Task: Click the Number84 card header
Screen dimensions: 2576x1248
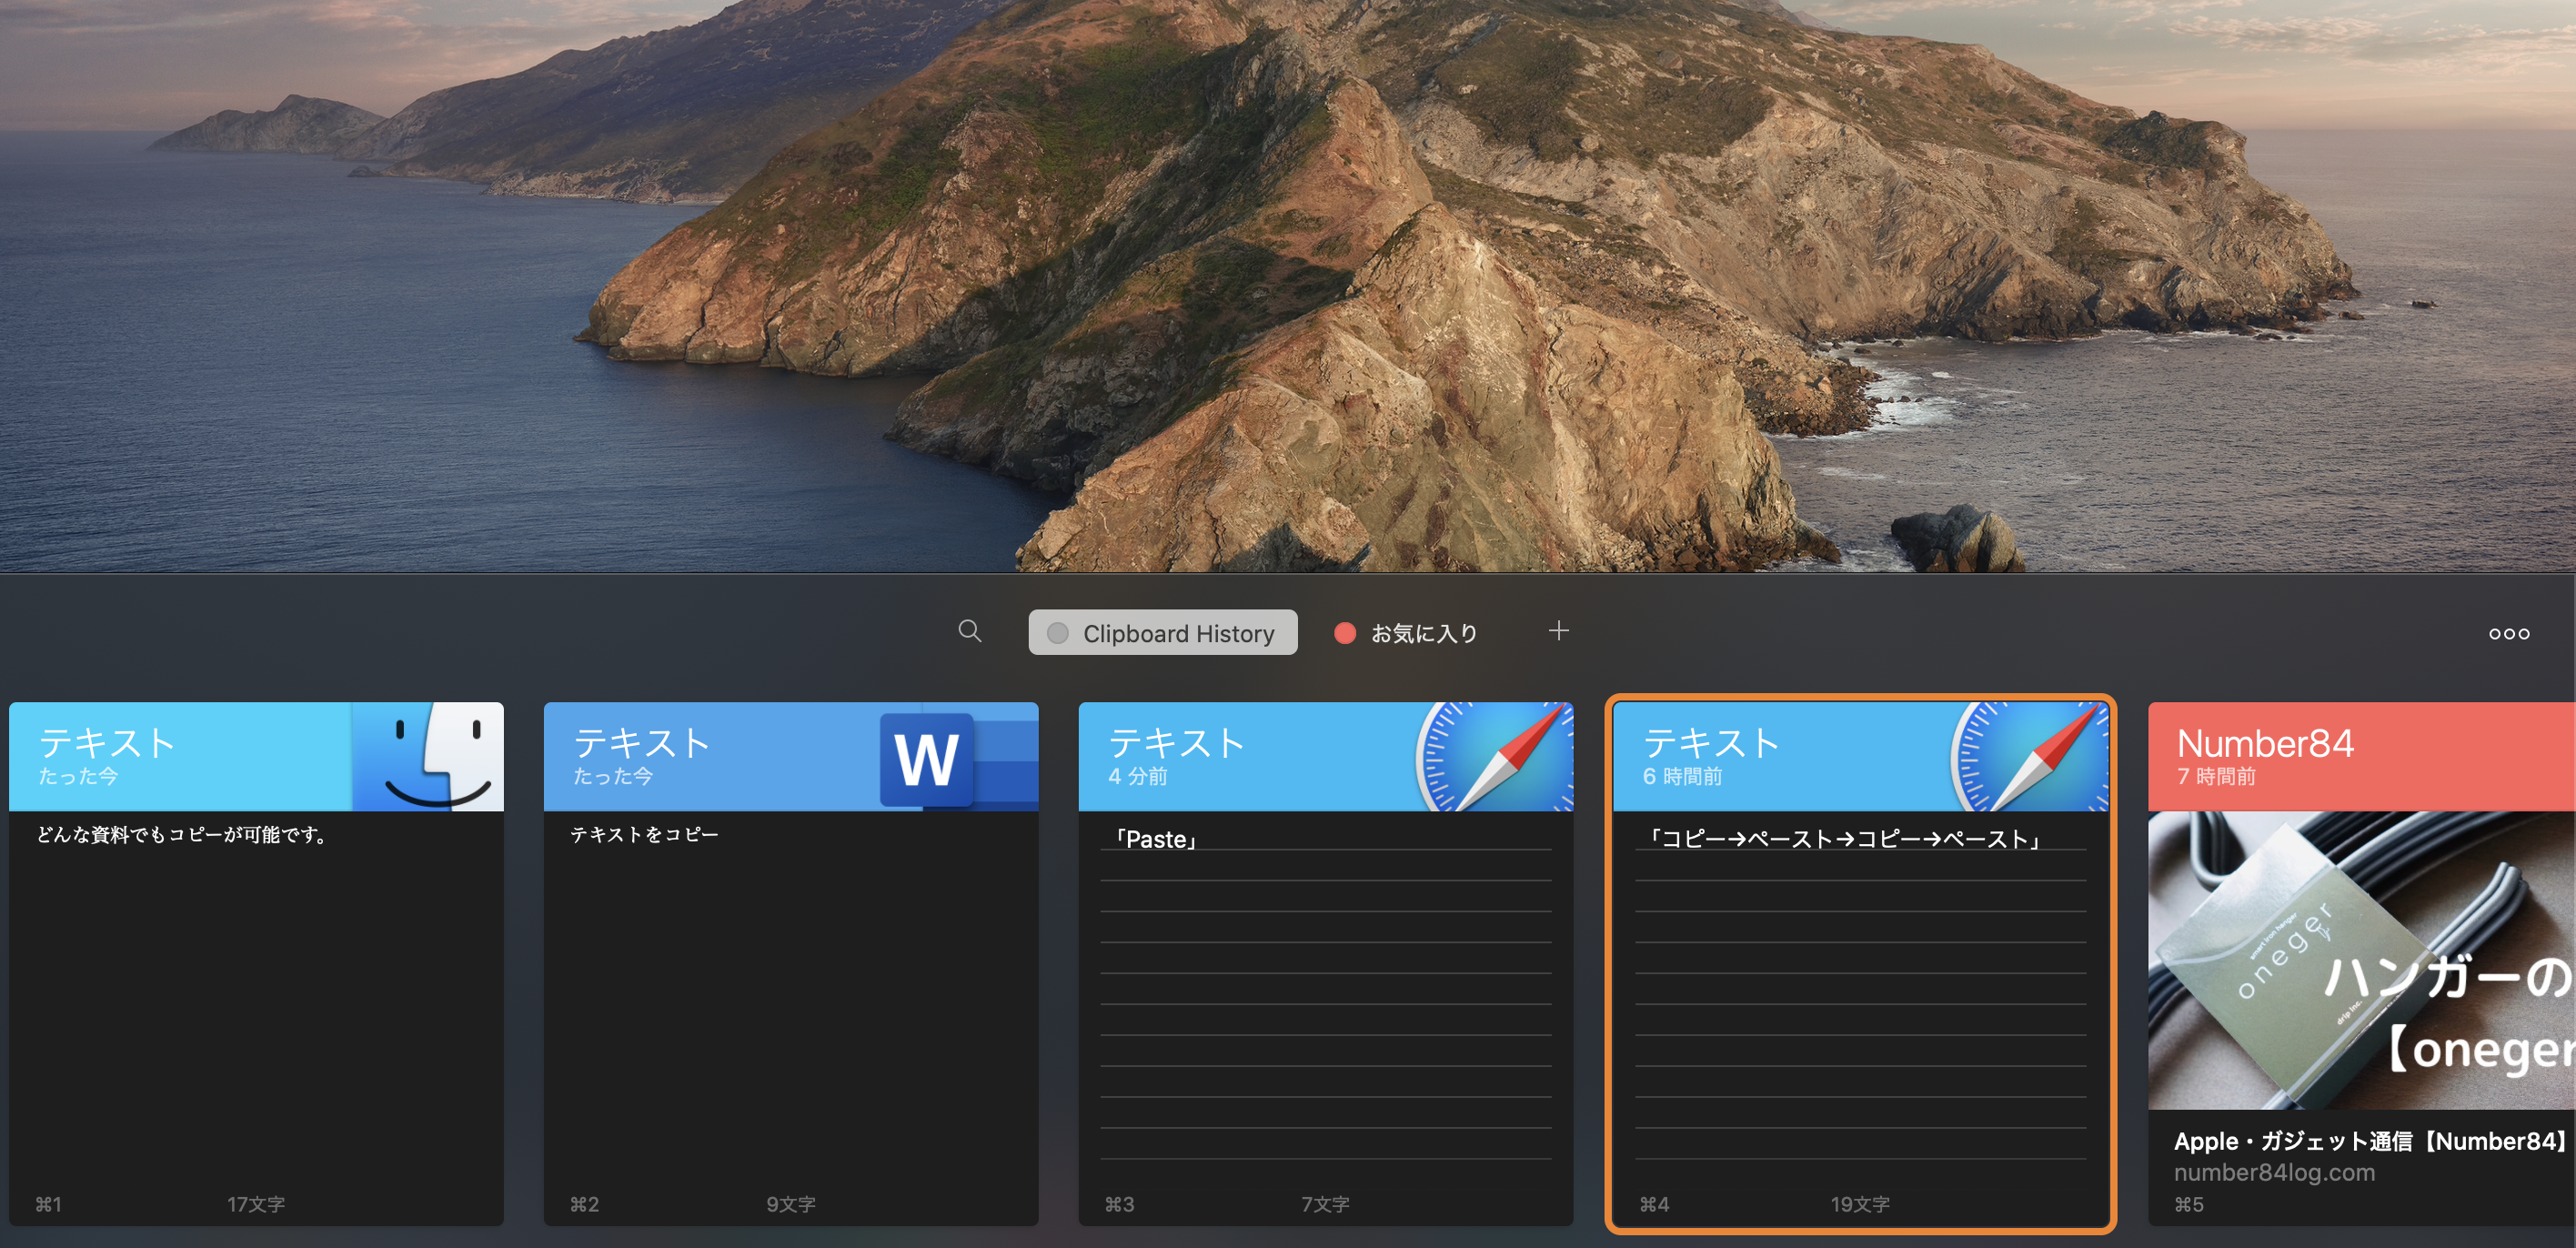Action: point(2361,756)
